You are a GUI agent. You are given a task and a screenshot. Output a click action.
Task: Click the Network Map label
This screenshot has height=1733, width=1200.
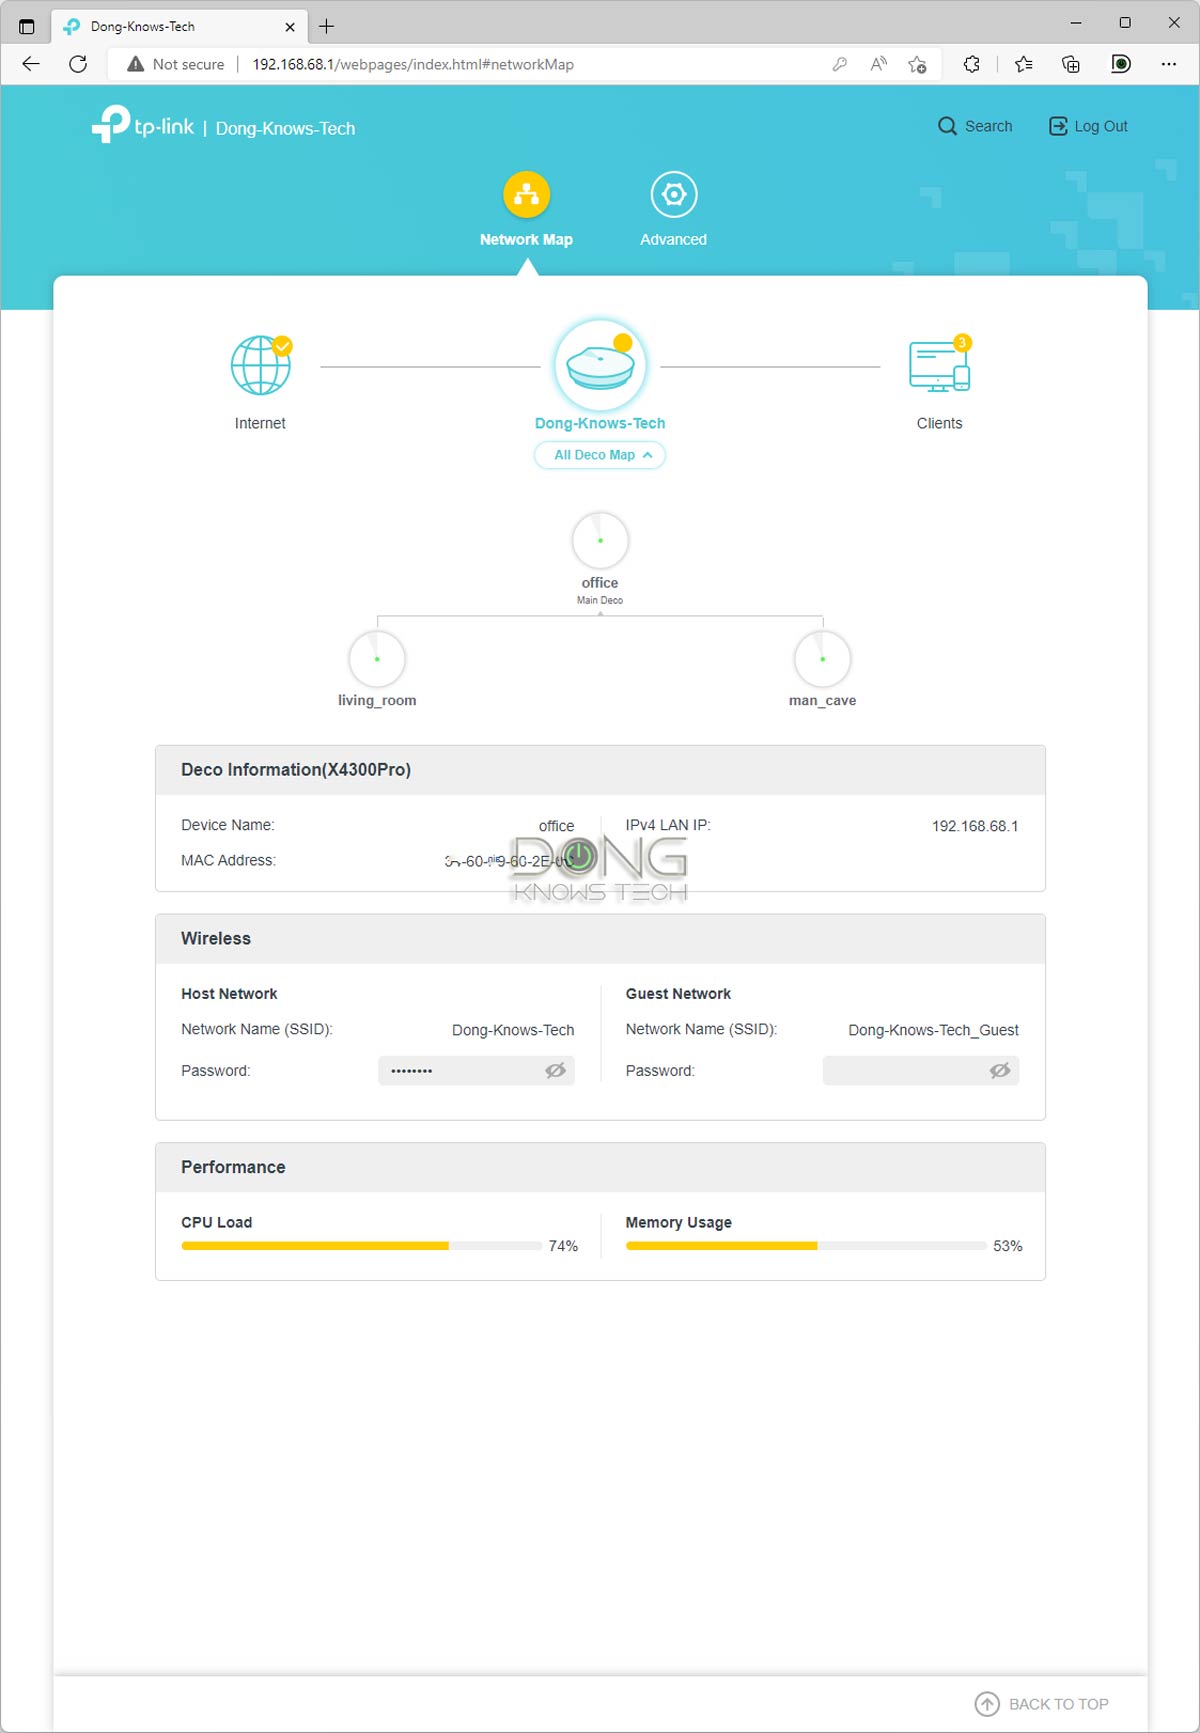point(526,239)
